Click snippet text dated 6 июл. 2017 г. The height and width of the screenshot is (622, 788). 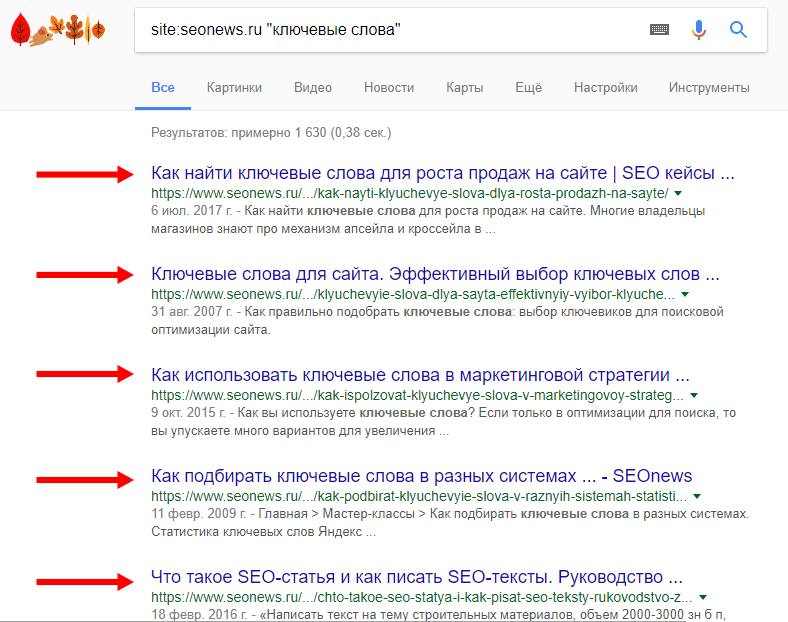tap(428, 220)
